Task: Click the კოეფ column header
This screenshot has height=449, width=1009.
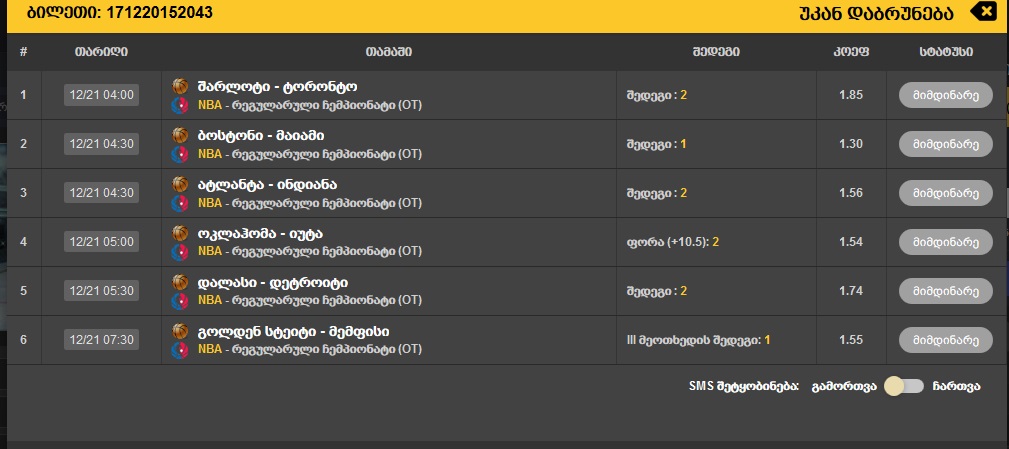Action: pos(851,52)
